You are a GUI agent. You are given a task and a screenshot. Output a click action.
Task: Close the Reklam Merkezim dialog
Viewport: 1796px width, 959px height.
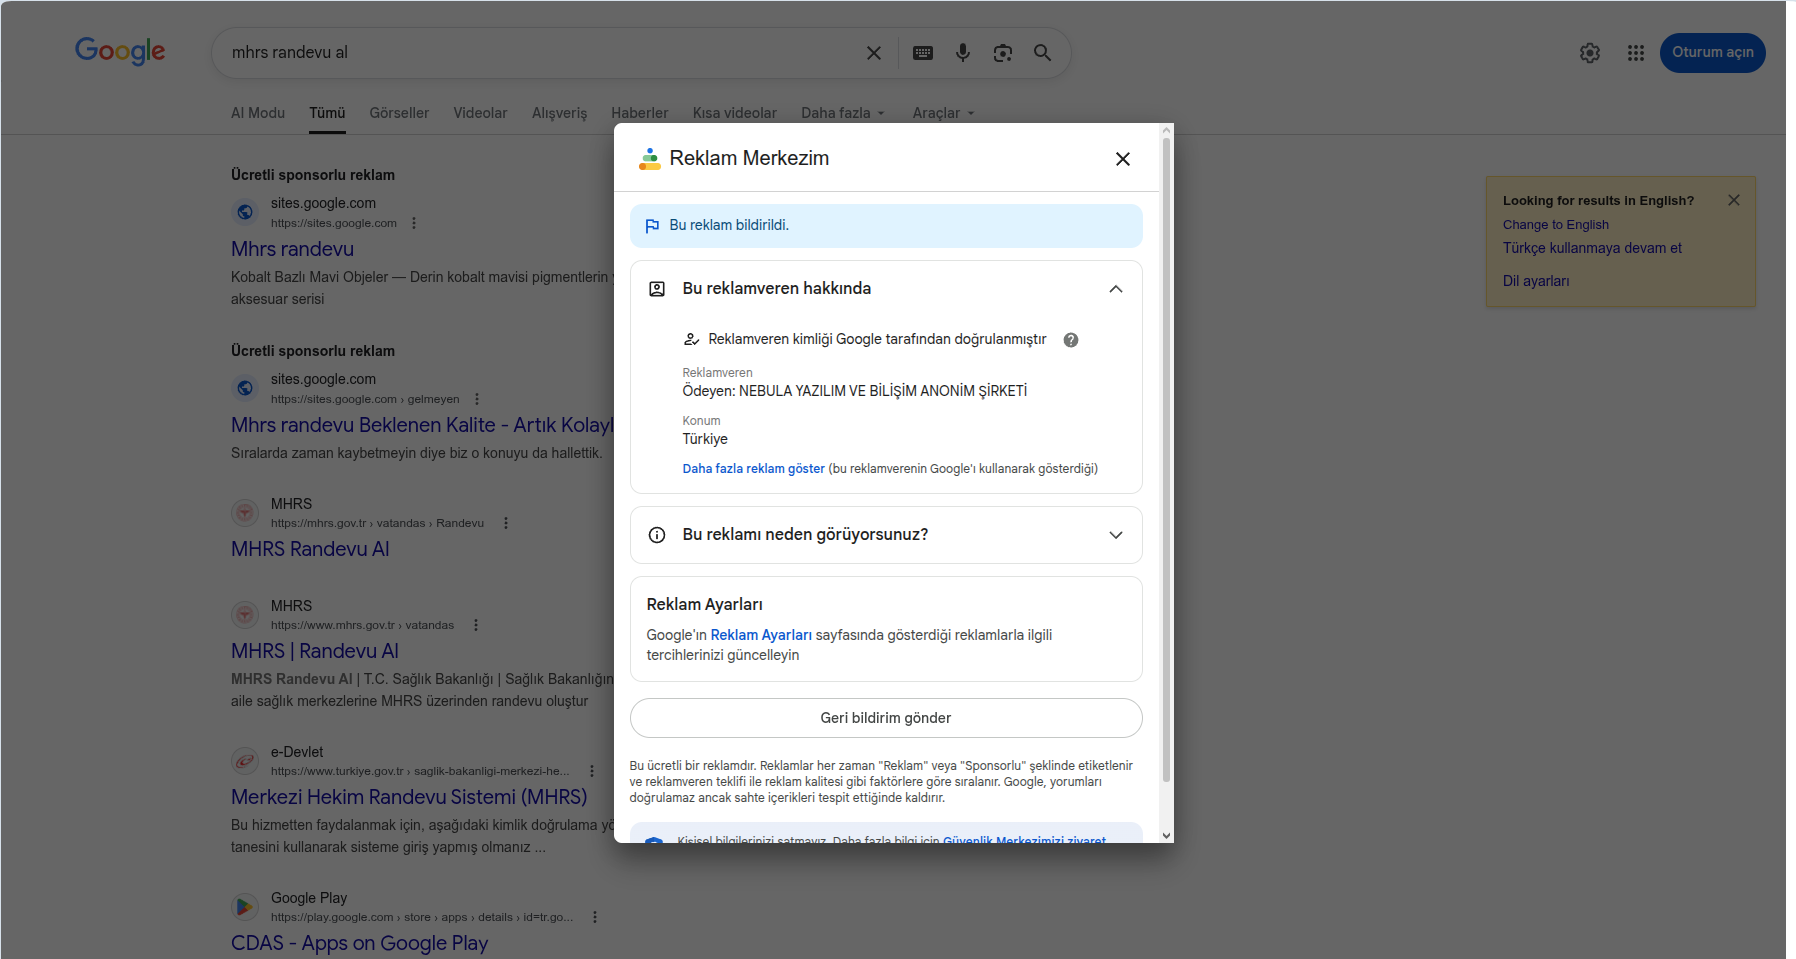click(1123, 159)
